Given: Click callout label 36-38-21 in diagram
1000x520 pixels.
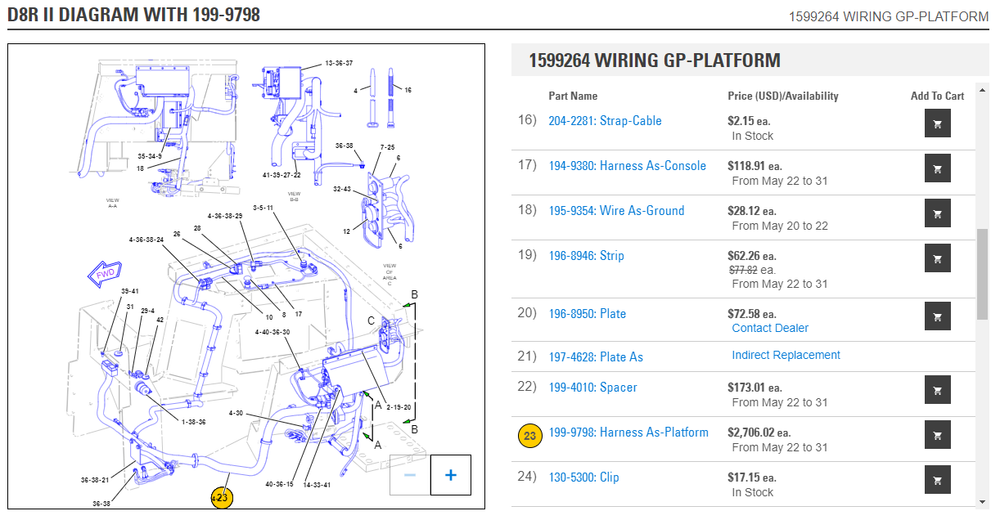Looking at the screenshot, I should (x=95, y=480).
